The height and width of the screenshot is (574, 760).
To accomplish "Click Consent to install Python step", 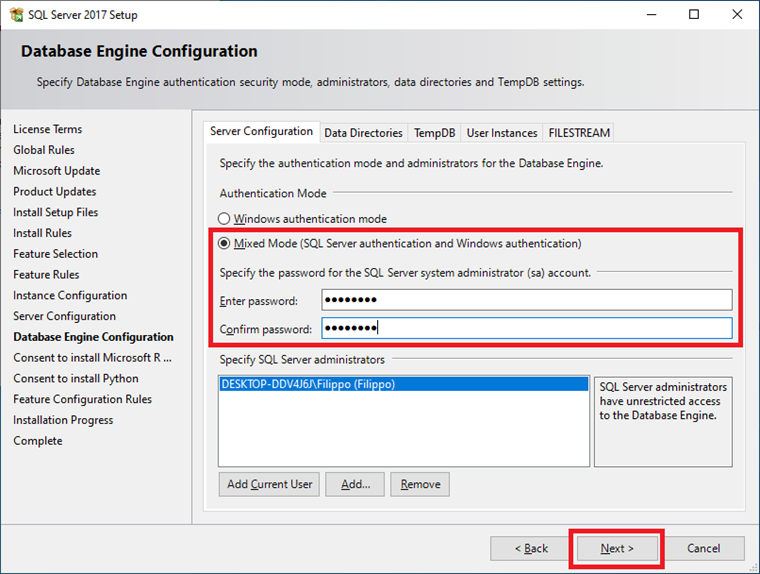I will pyautogui.click(x=76, y=378).
